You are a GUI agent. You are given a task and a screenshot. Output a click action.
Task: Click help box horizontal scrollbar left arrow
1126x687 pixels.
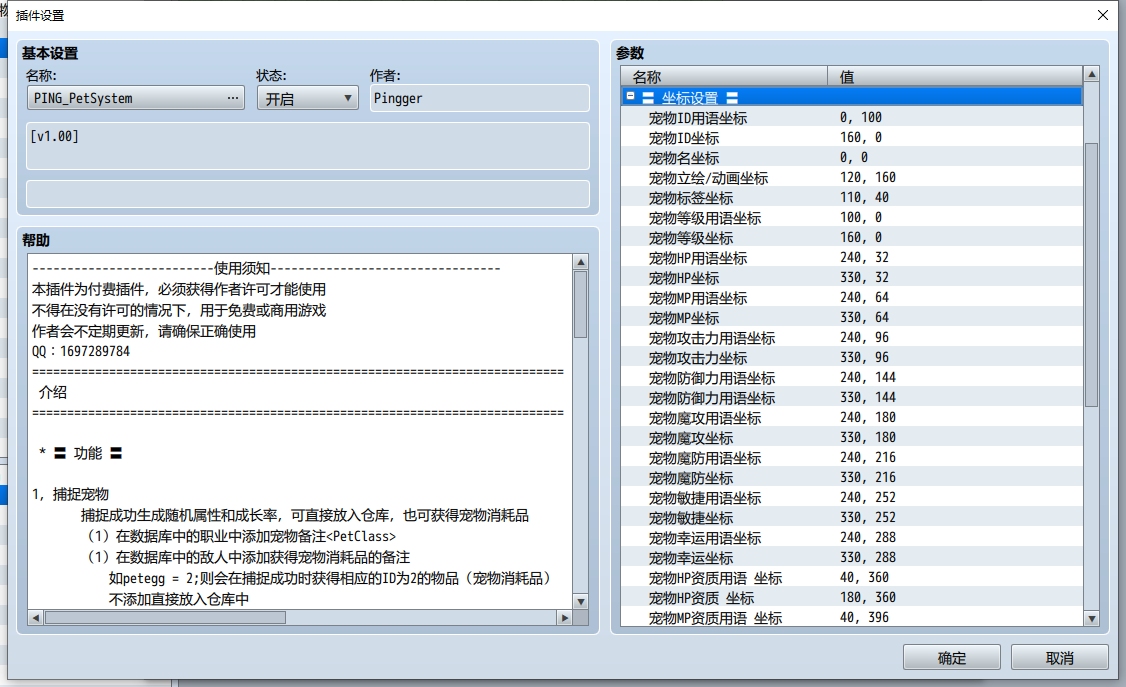36,617
